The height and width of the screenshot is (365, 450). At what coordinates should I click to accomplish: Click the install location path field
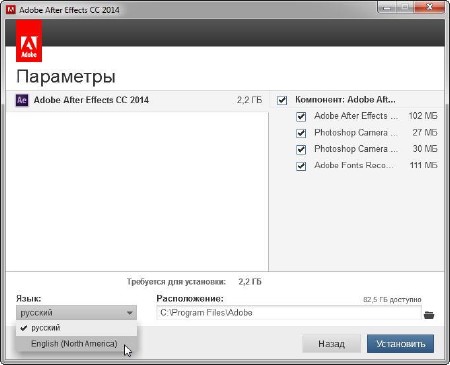(x=289, y=313)
